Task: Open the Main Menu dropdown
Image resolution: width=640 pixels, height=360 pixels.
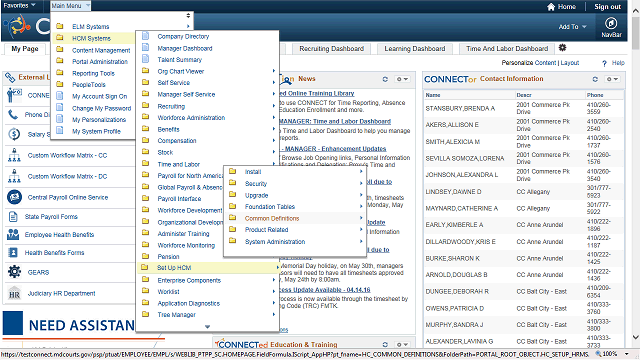Action: 71,6
